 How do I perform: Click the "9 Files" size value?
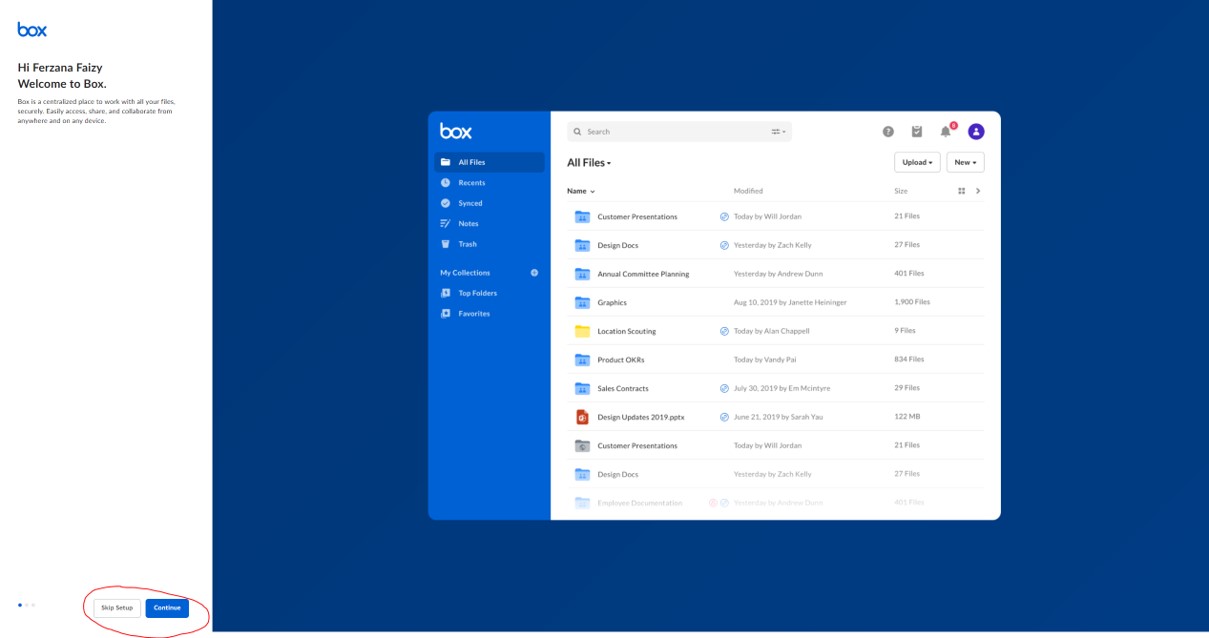906,331
